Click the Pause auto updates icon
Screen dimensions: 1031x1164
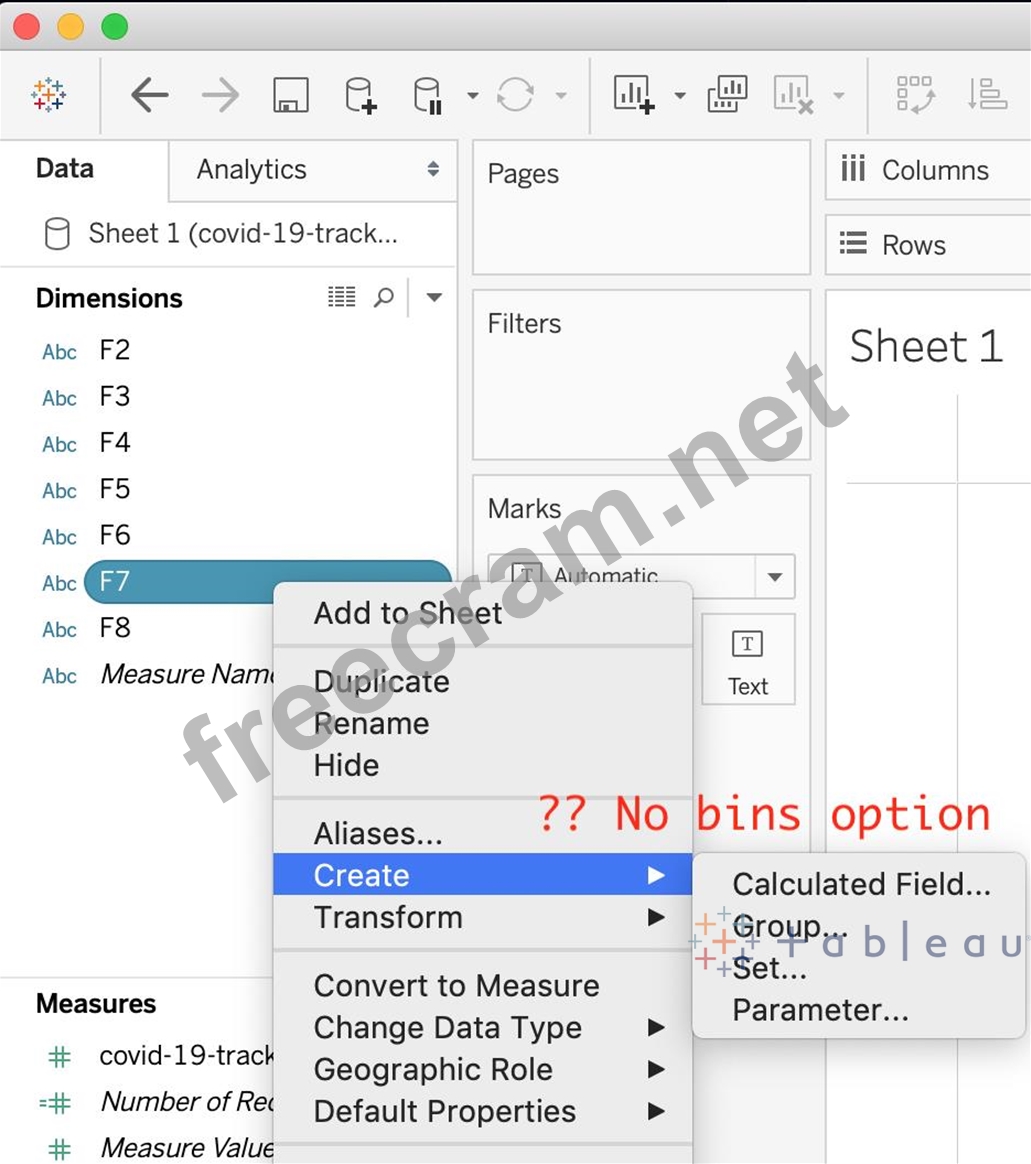pos(428,96)
